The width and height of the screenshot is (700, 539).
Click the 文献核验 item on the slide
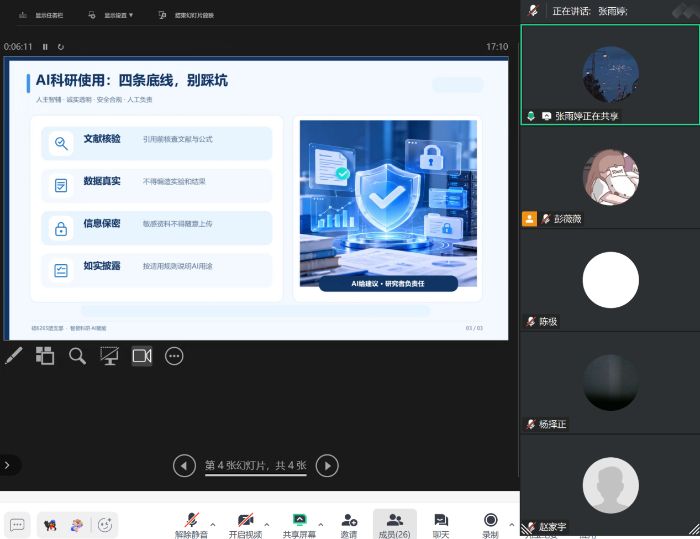point(157,143)
